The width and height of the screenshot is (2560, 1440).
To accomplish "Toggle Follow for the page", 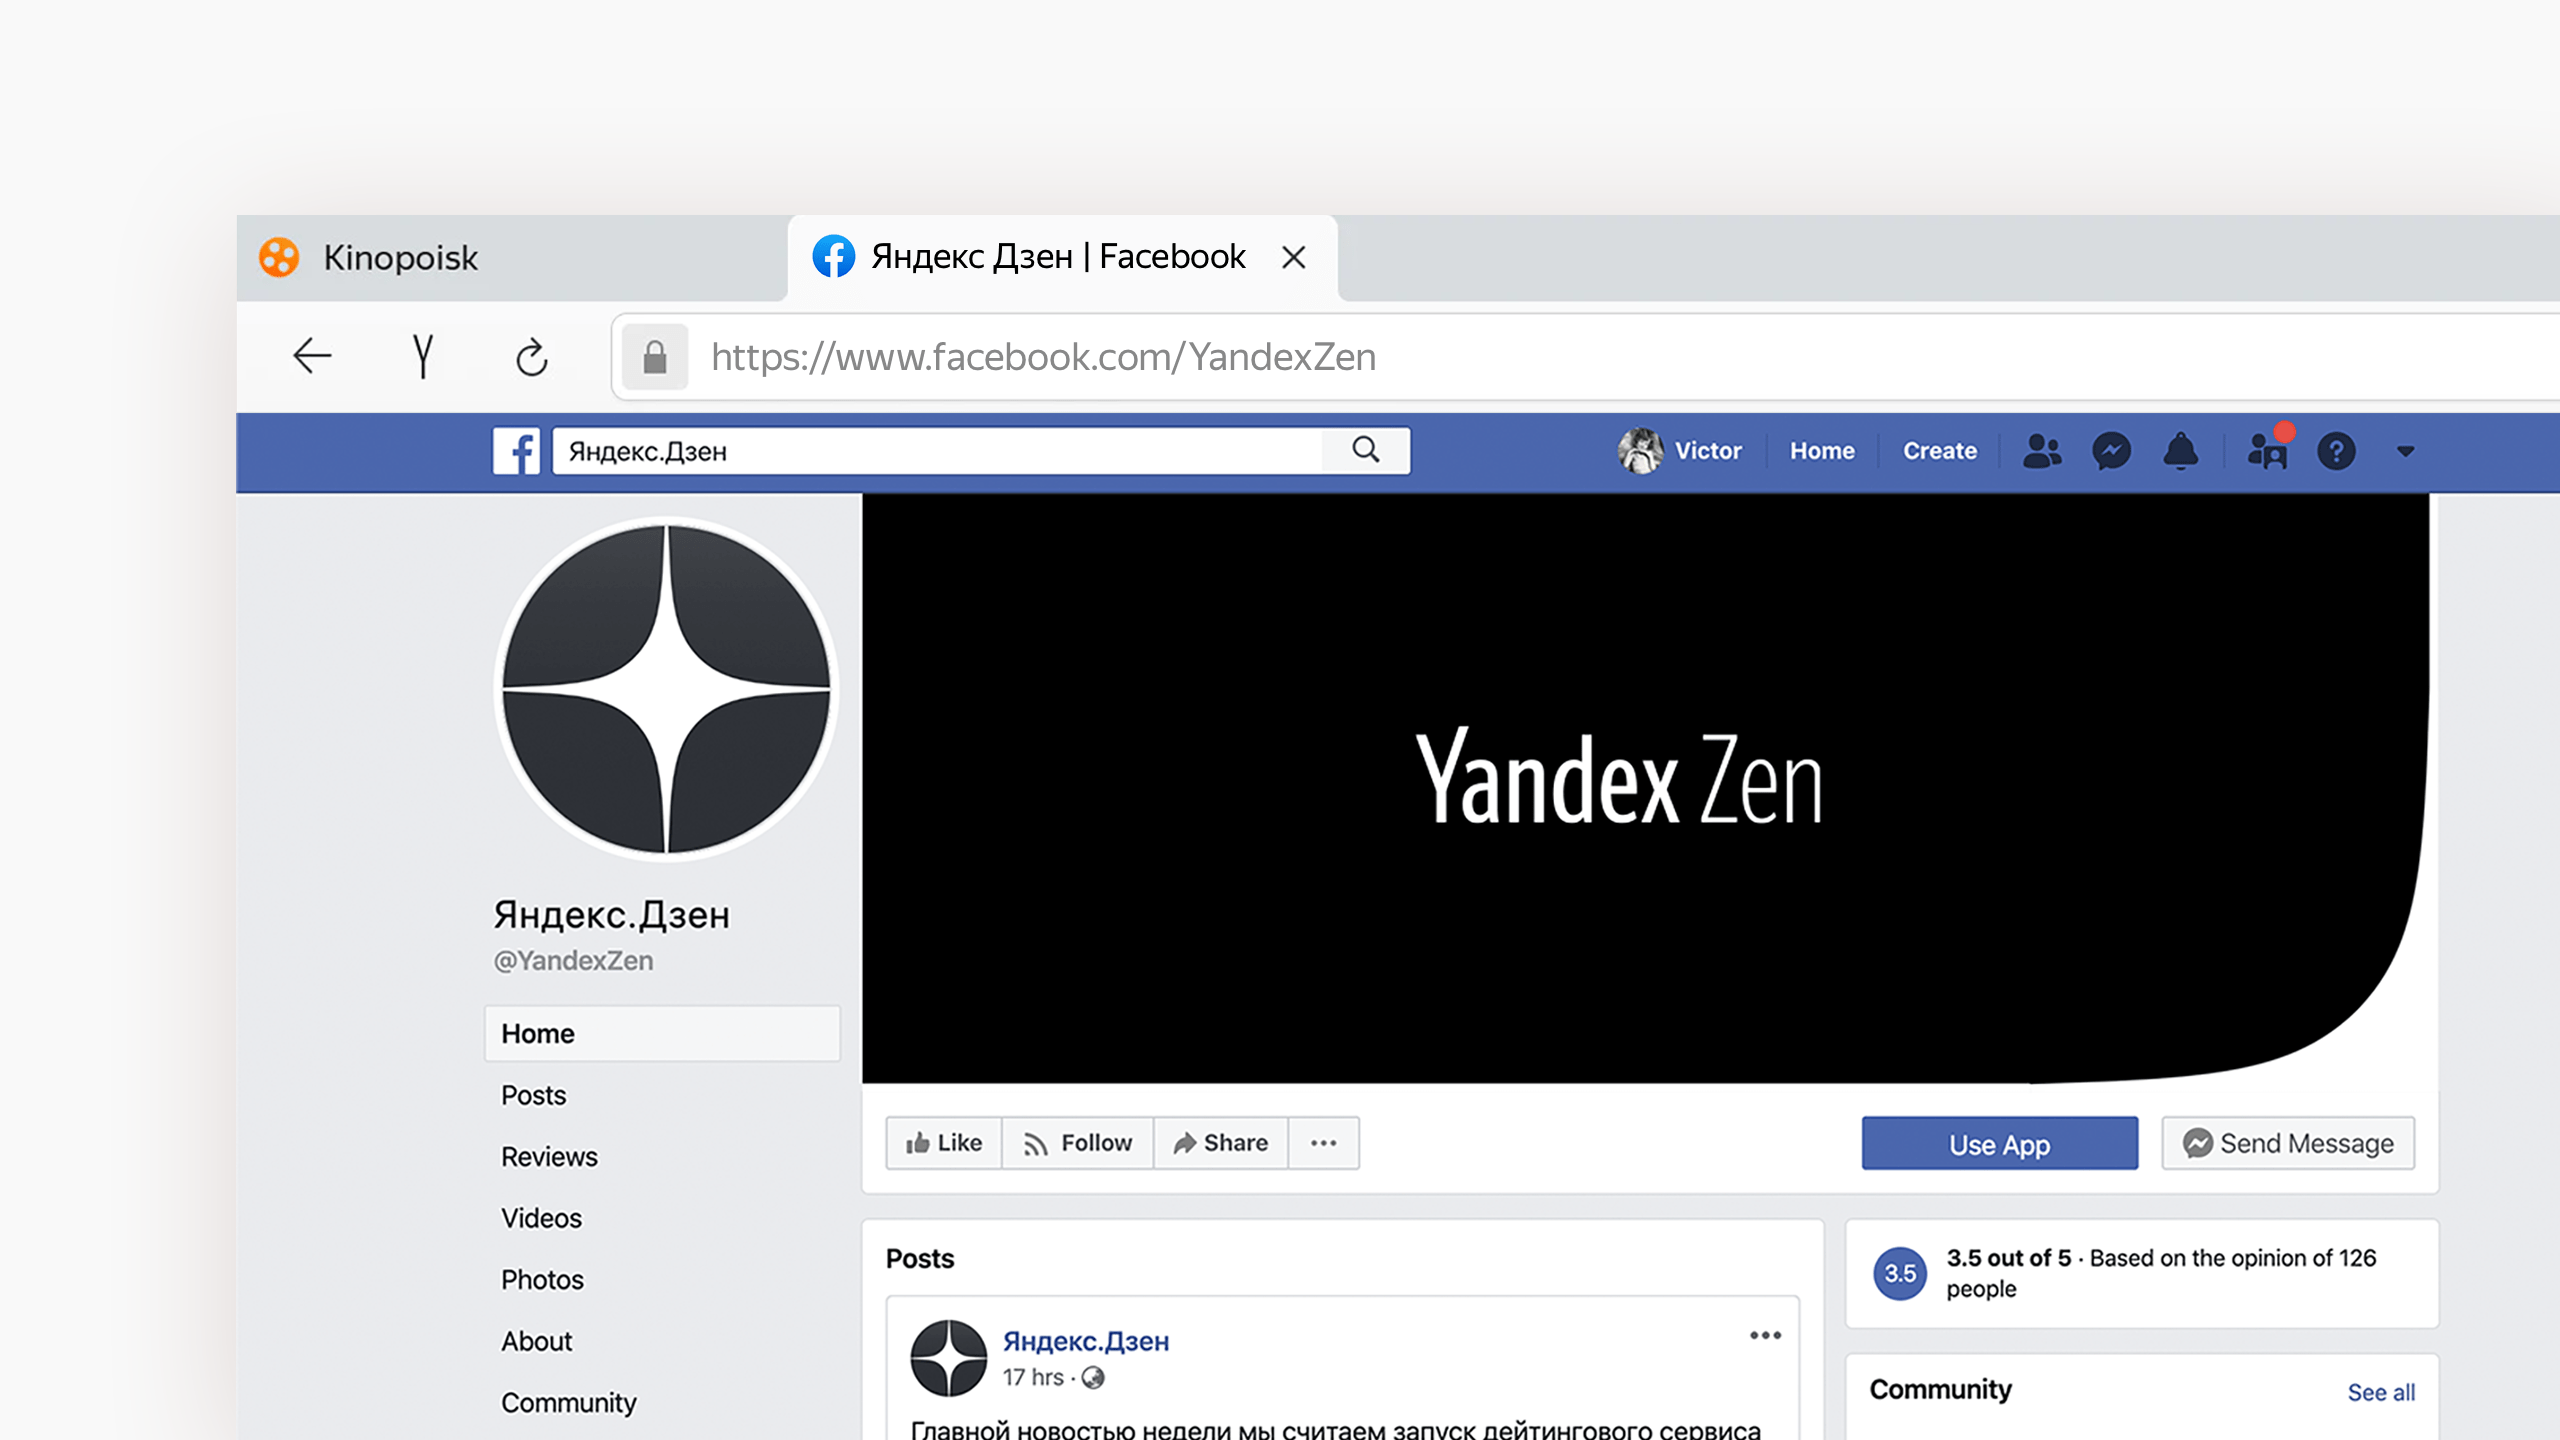I will [1078, 1143].
